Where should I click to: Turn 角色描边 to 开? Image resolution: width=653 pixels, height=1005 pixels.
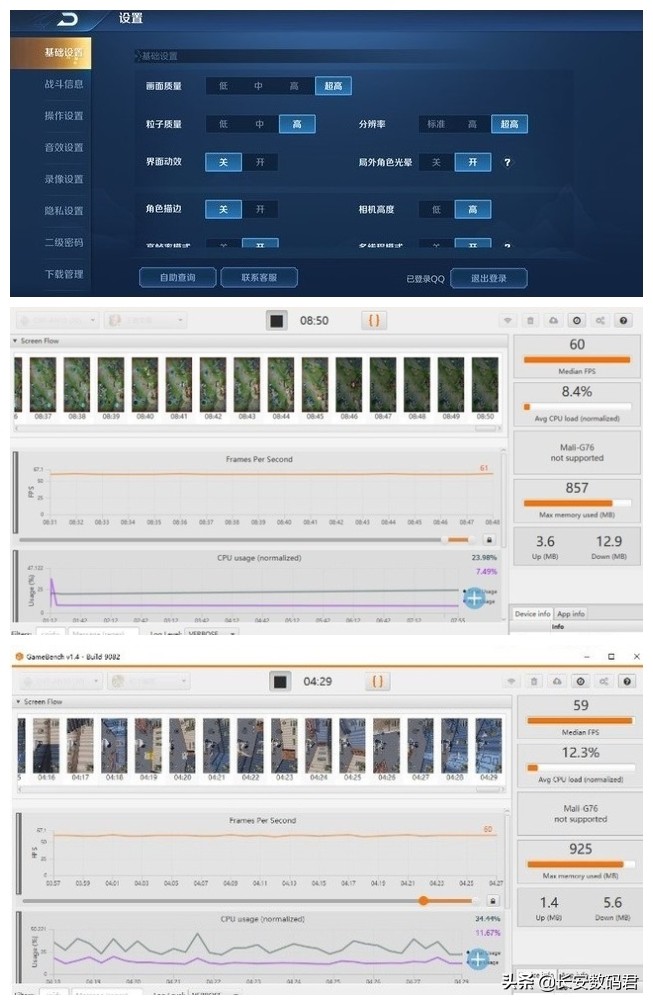click(x=260, y=209)
